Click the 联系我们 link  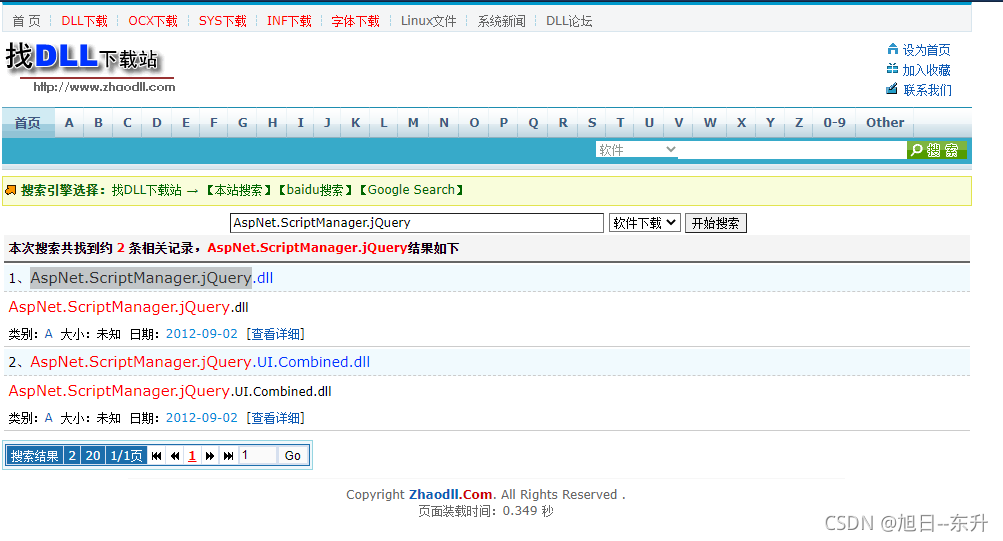[x=928, y=90]
